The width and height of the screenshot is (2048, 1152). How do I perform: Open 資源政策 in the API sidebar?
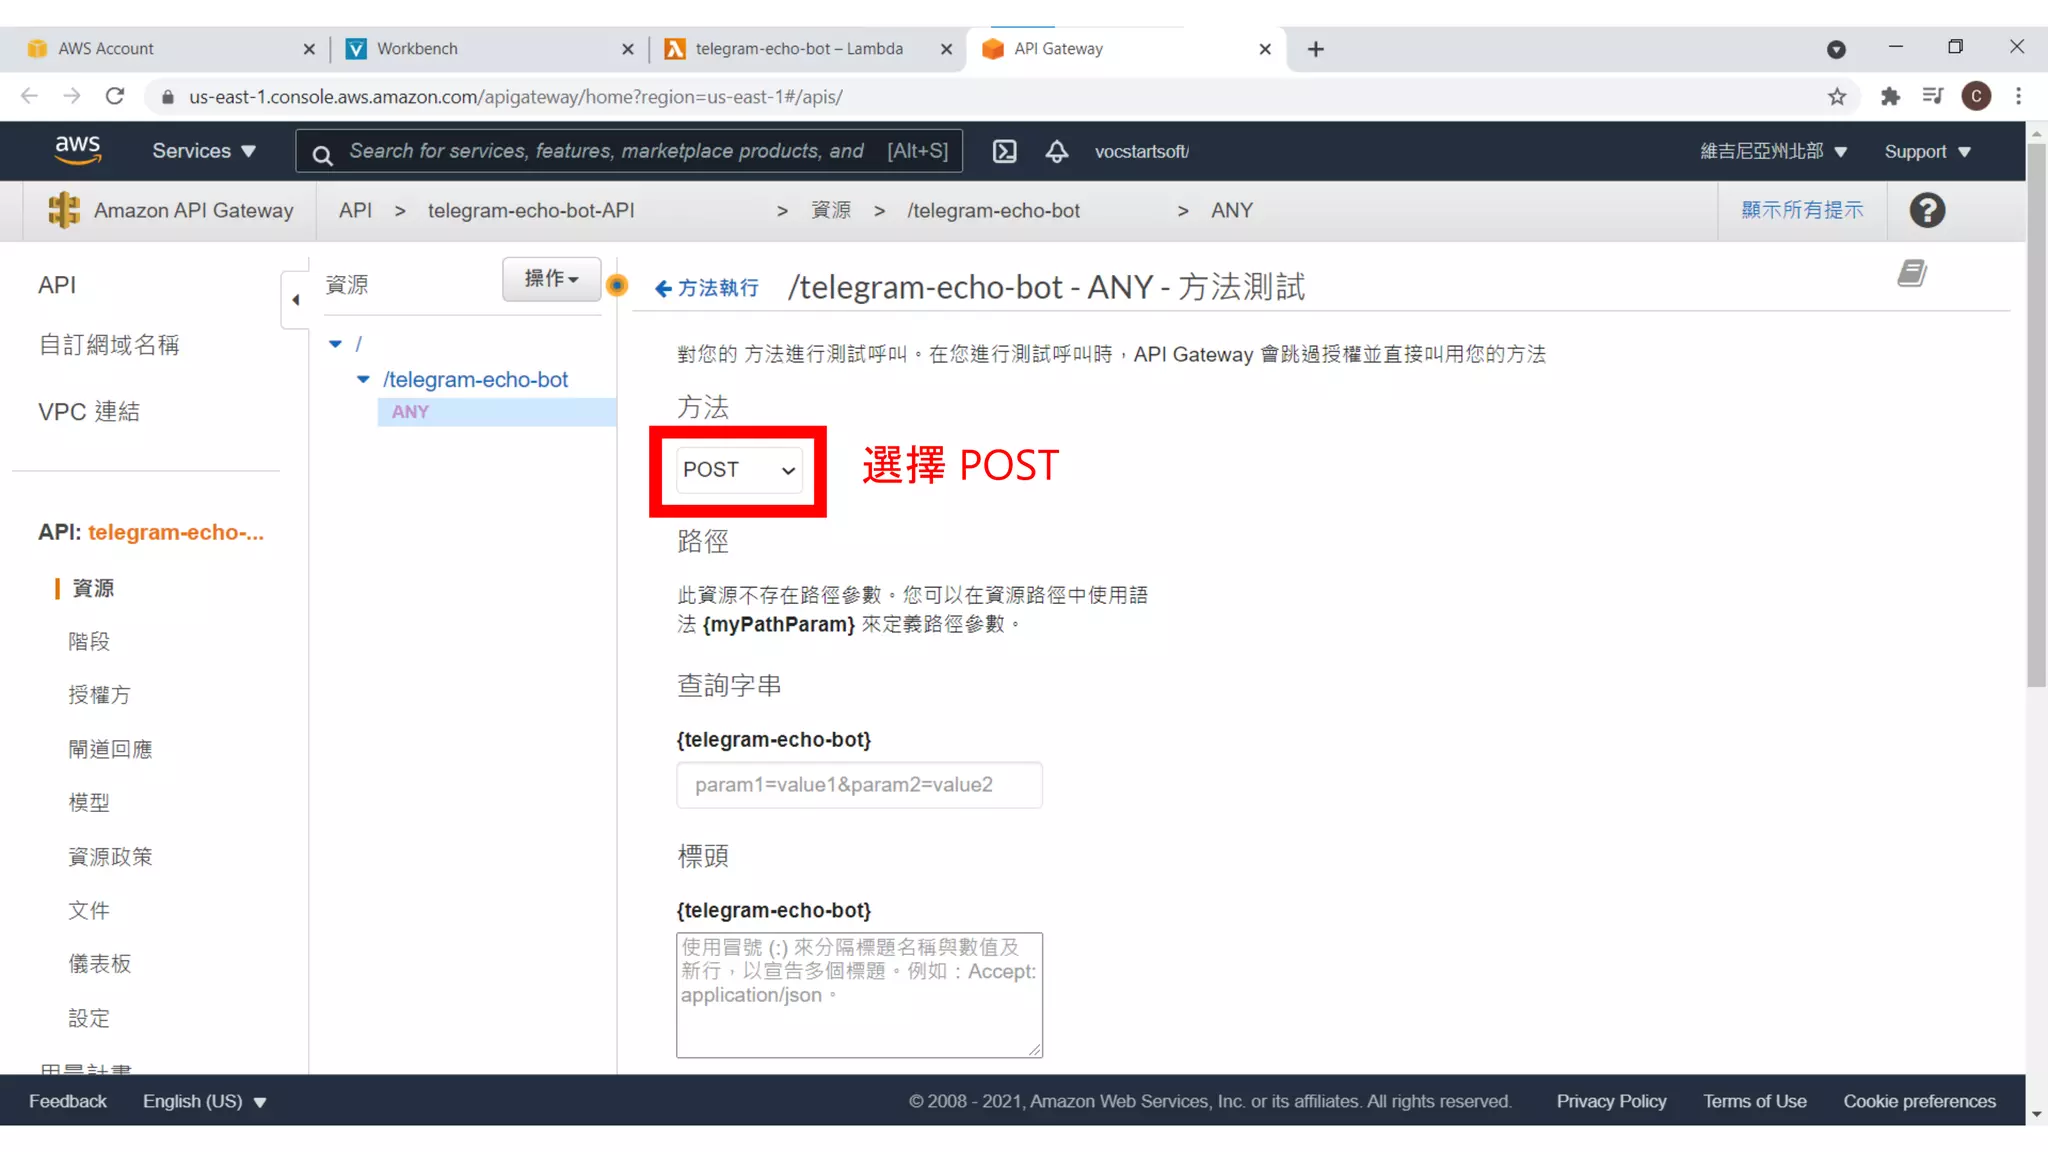110,856
